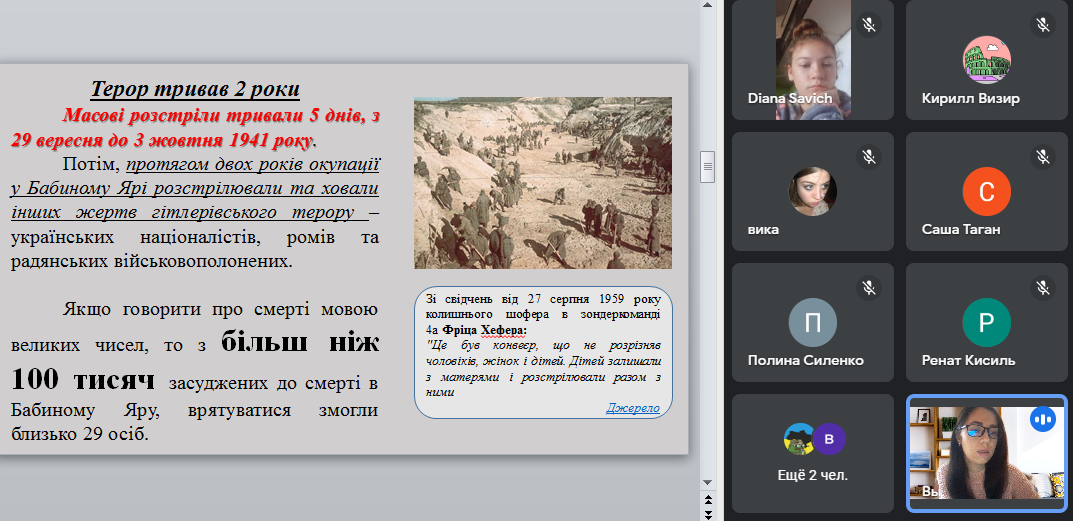Click Ренат Кисиль green P avatar
The width and height of the screenshot is (1073, 521).
(986, 322)
